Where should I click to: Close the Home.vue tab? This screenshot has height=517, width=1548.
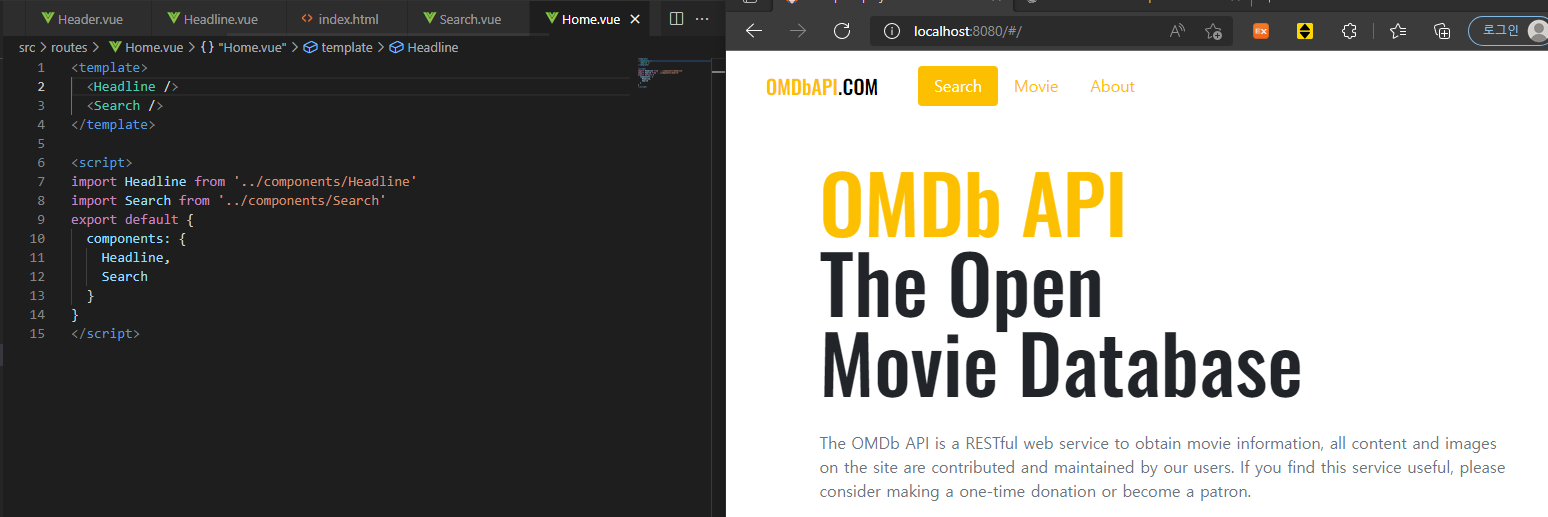tap(634, 19)
